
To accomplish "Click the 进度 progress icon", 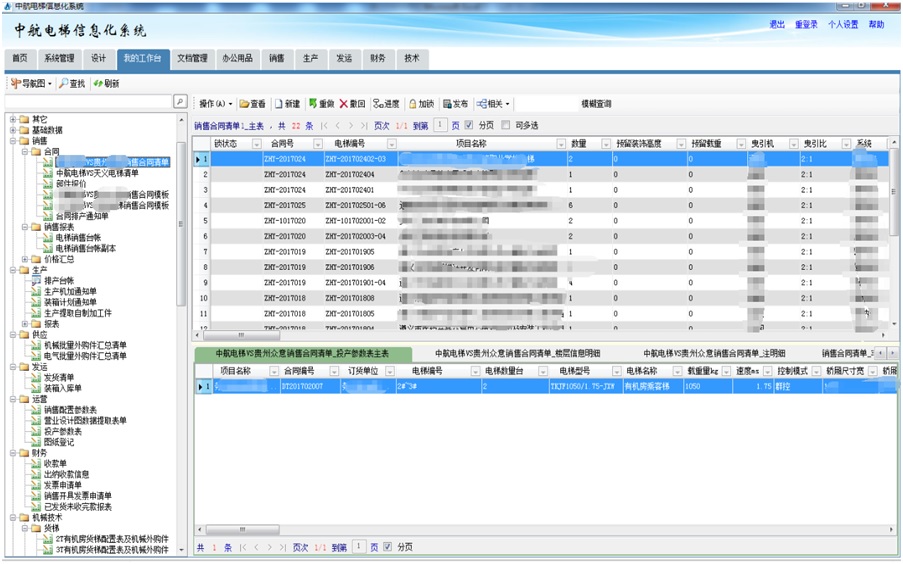I will point(386,104).
